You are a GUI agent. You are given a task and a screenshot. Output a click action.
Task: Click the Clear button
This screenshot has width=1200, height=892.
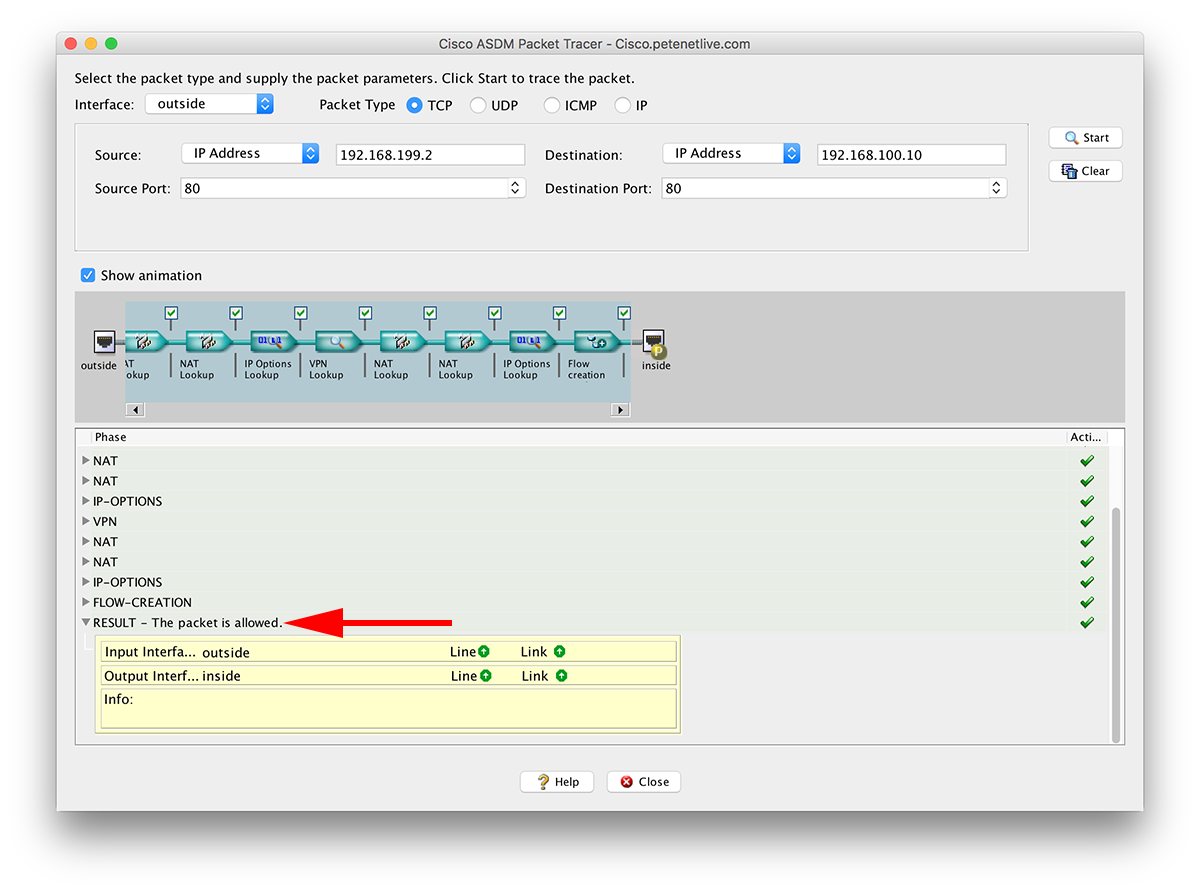point(1086,171)
